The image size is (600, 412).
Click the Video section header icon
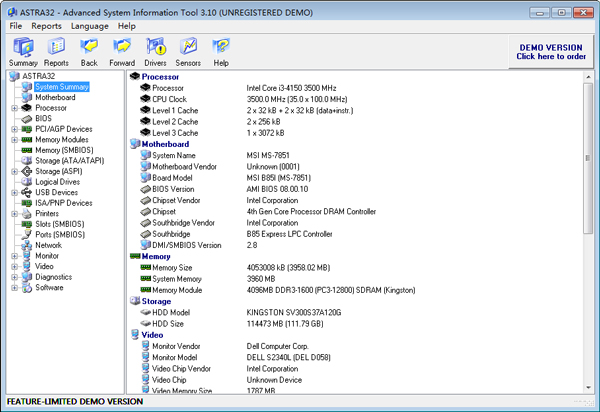point(135,335)
